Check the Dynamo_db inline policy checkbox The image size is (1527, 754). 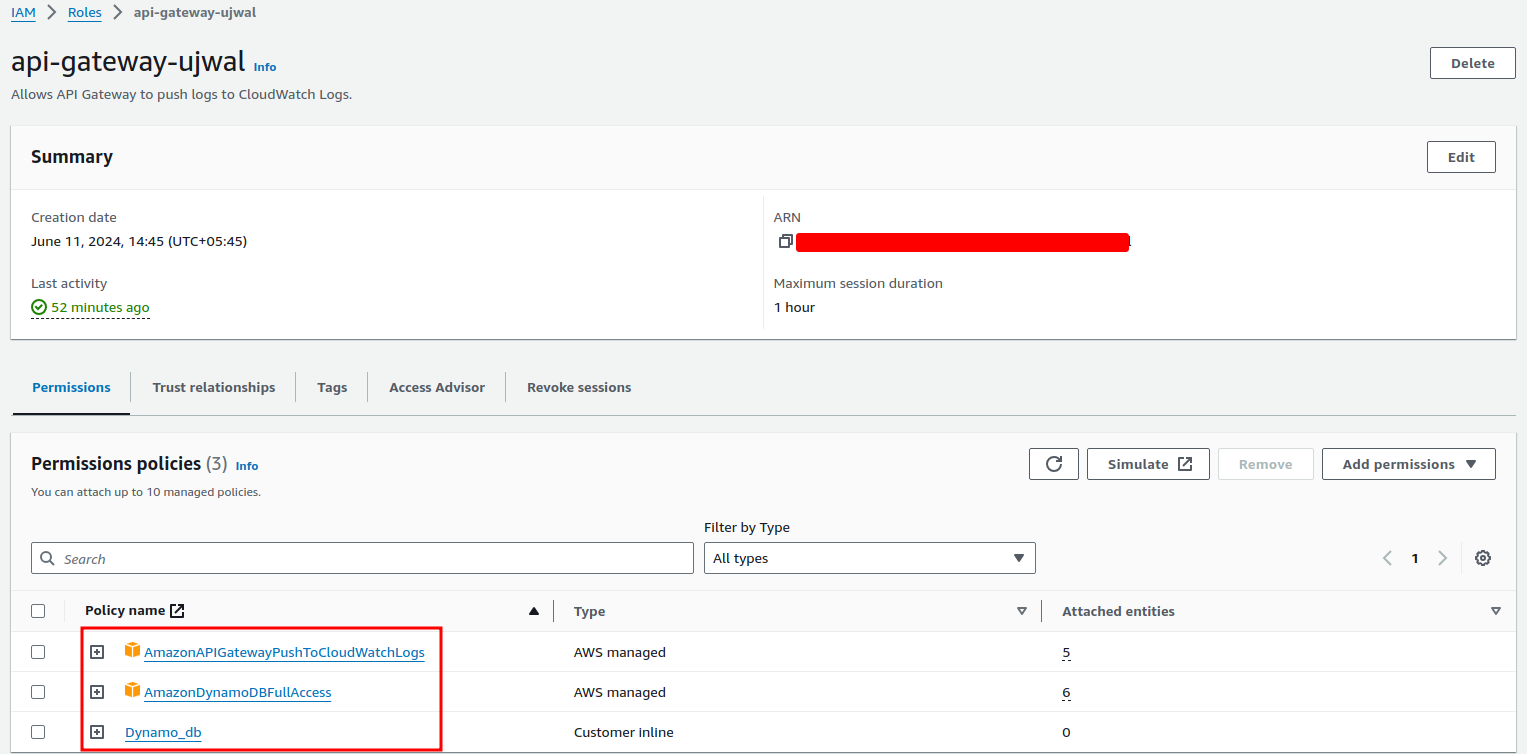[38, 732]
